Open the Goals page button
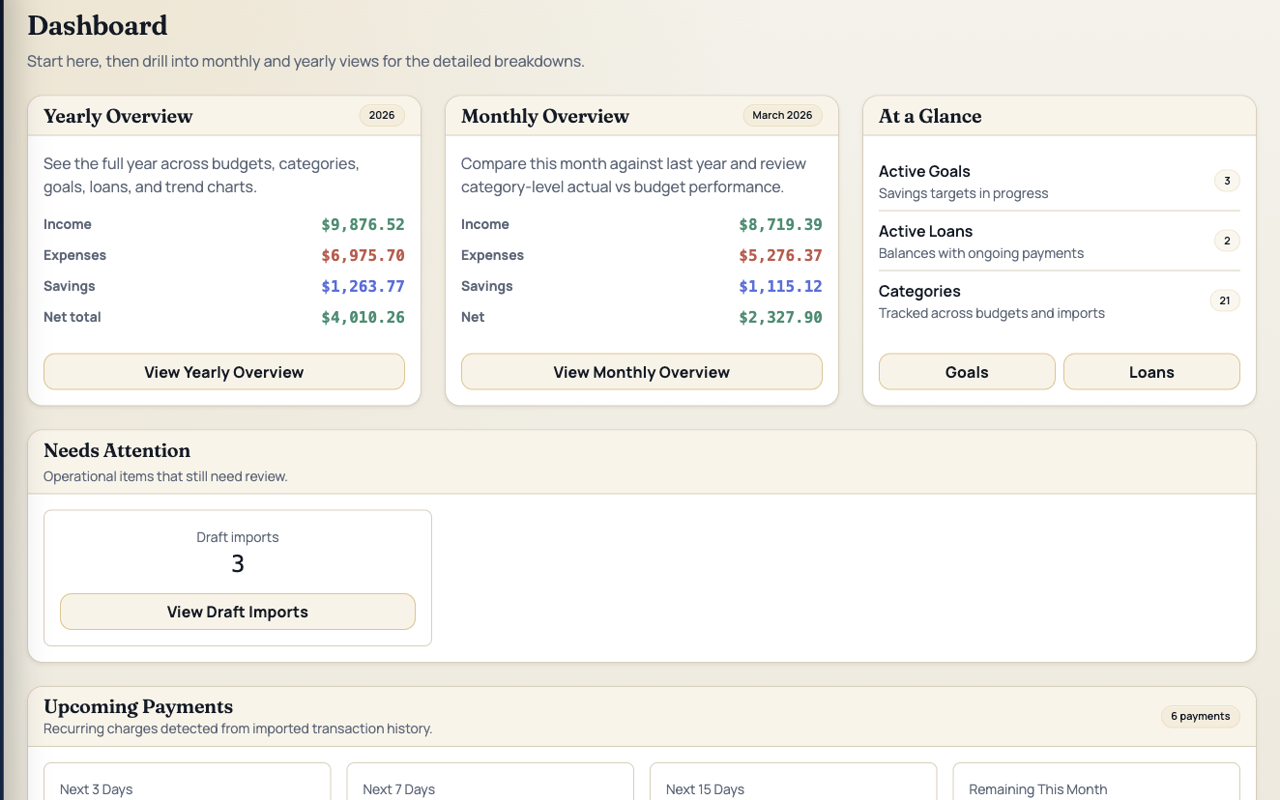Screen dimensions: 1280x800 pos(966,372)
